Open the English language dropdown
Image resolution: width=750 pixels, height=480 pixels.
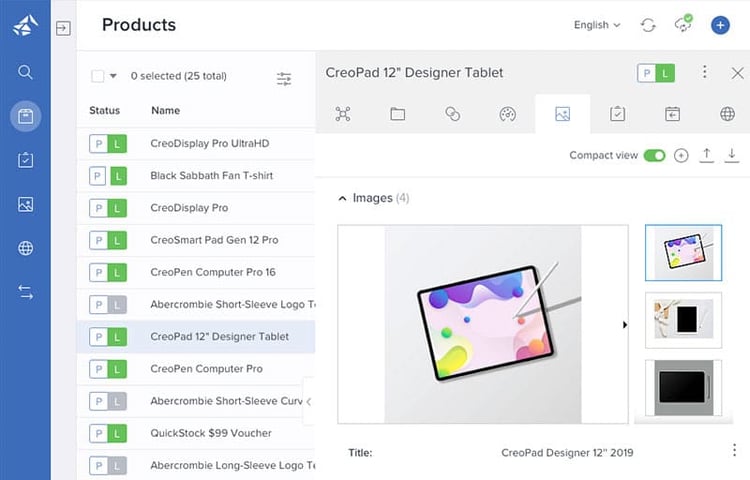[x=597, y=25]
